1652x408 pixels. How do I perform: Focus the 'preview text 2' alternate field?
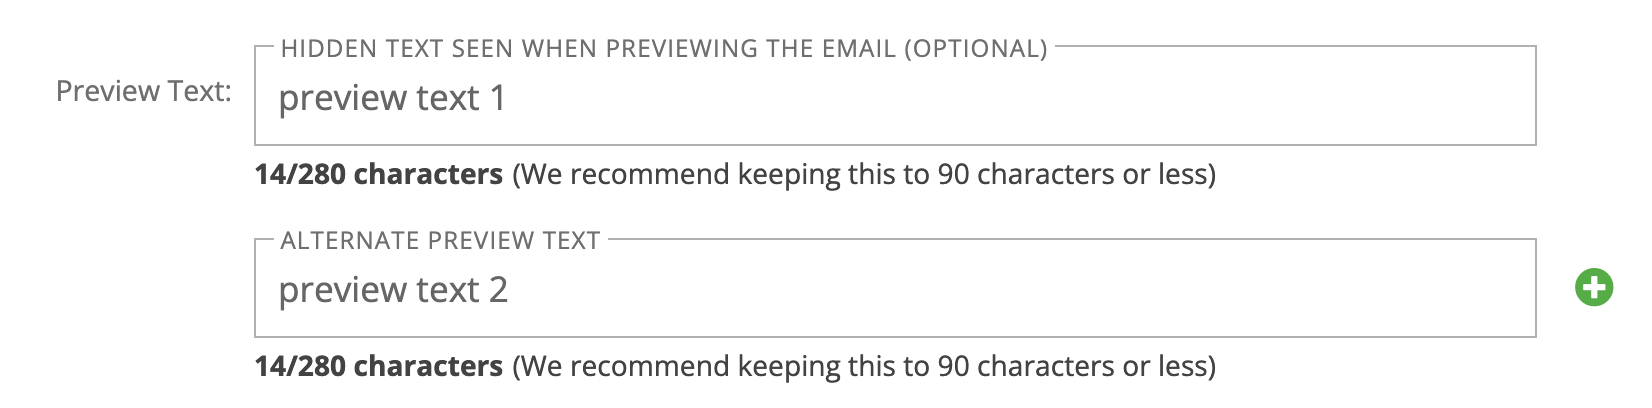[895, 290]
